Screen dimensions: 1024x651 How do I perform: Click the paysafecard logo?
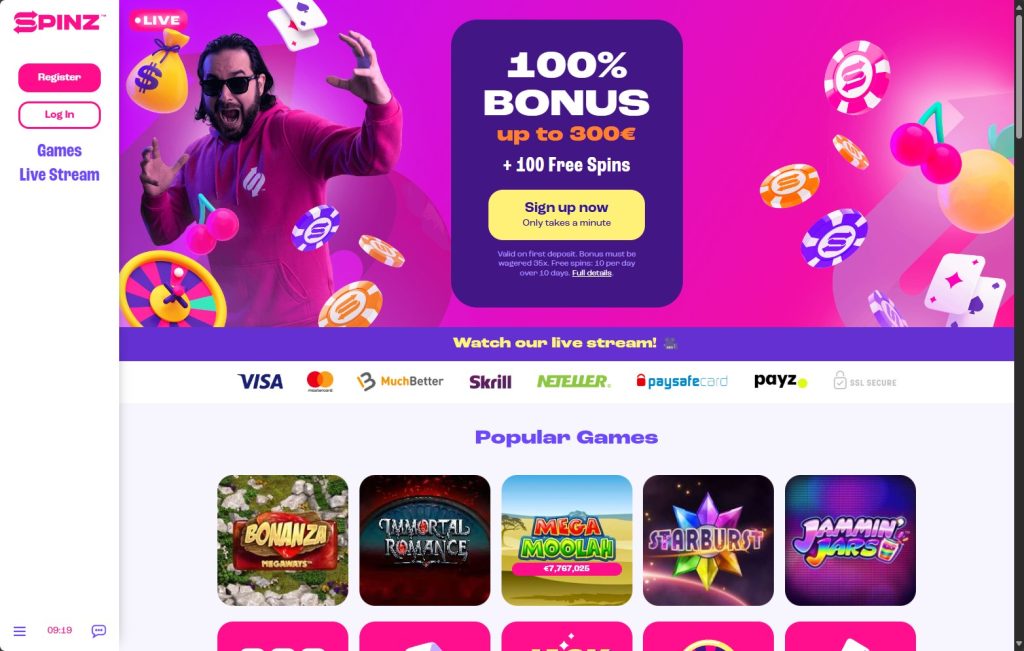point(682,381)
